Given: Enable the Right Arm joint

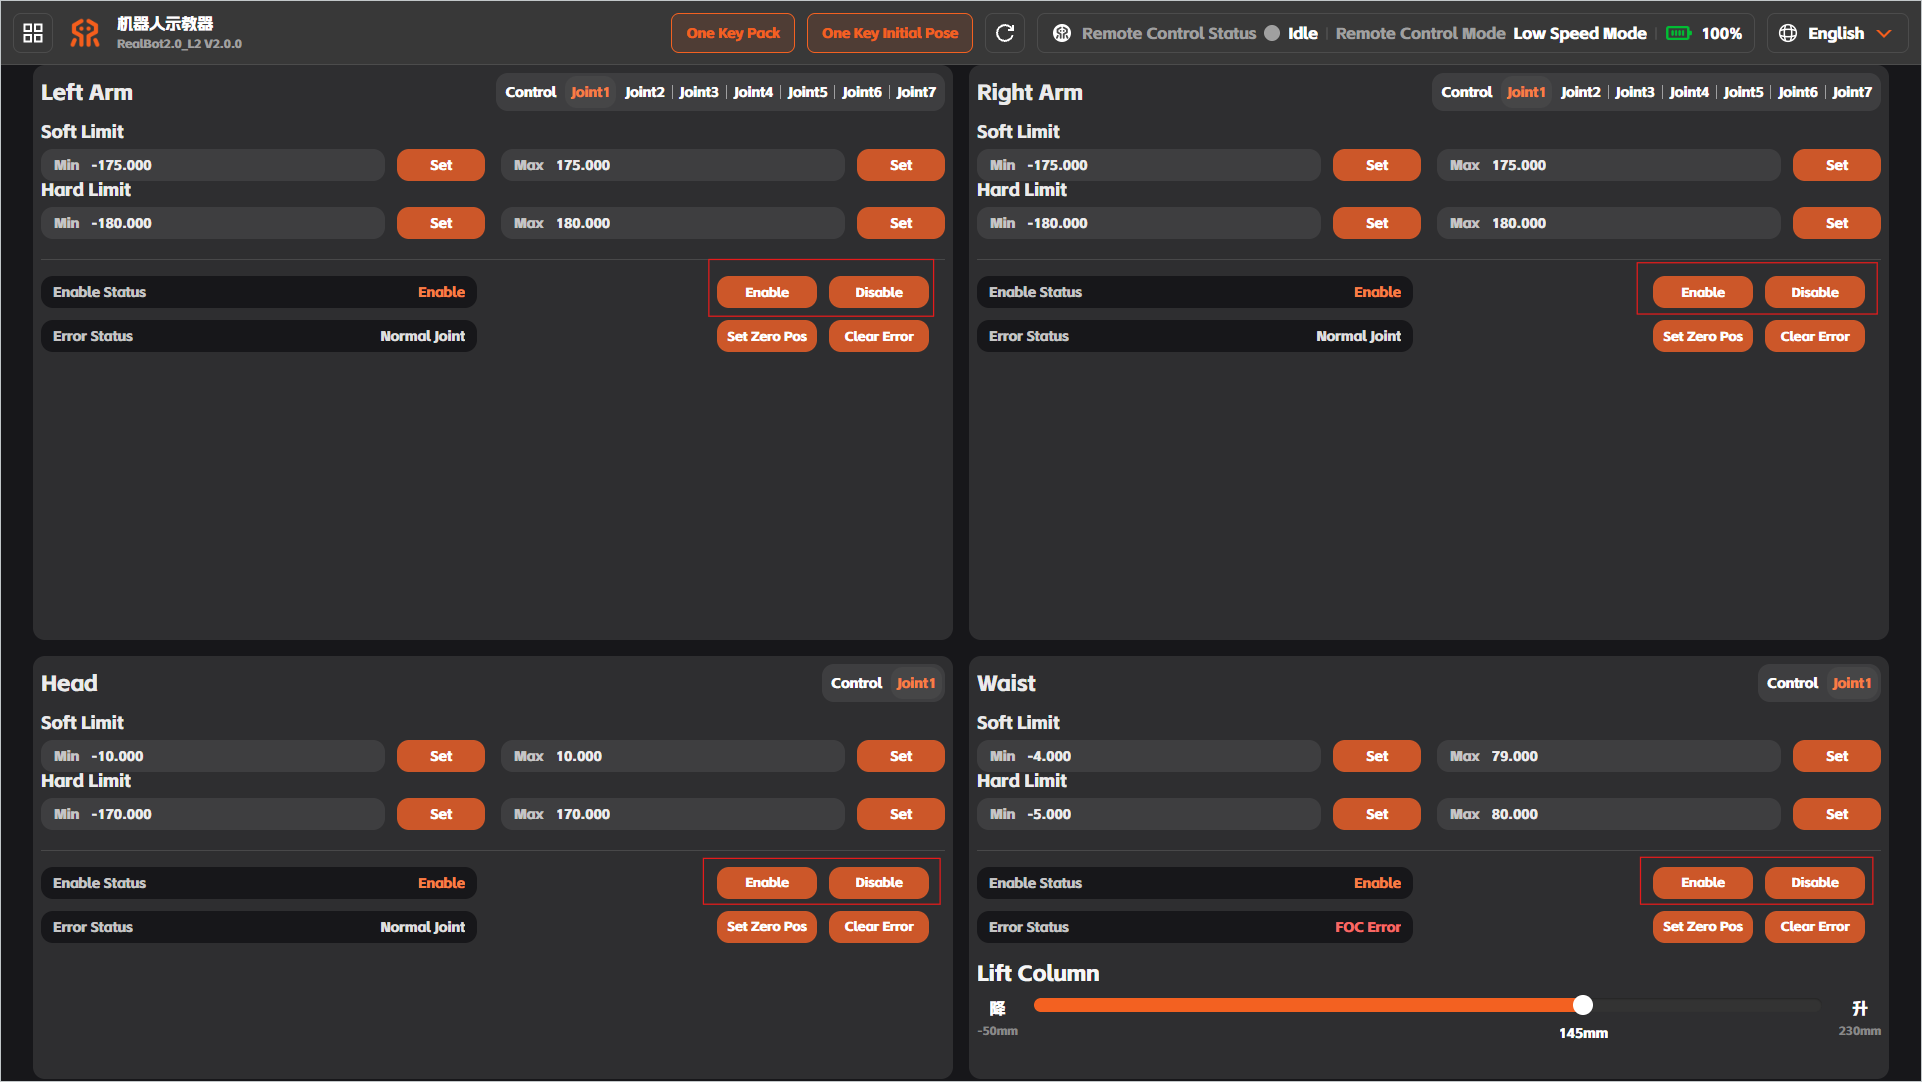Looking at the screenshot, I should (1703, 292).
